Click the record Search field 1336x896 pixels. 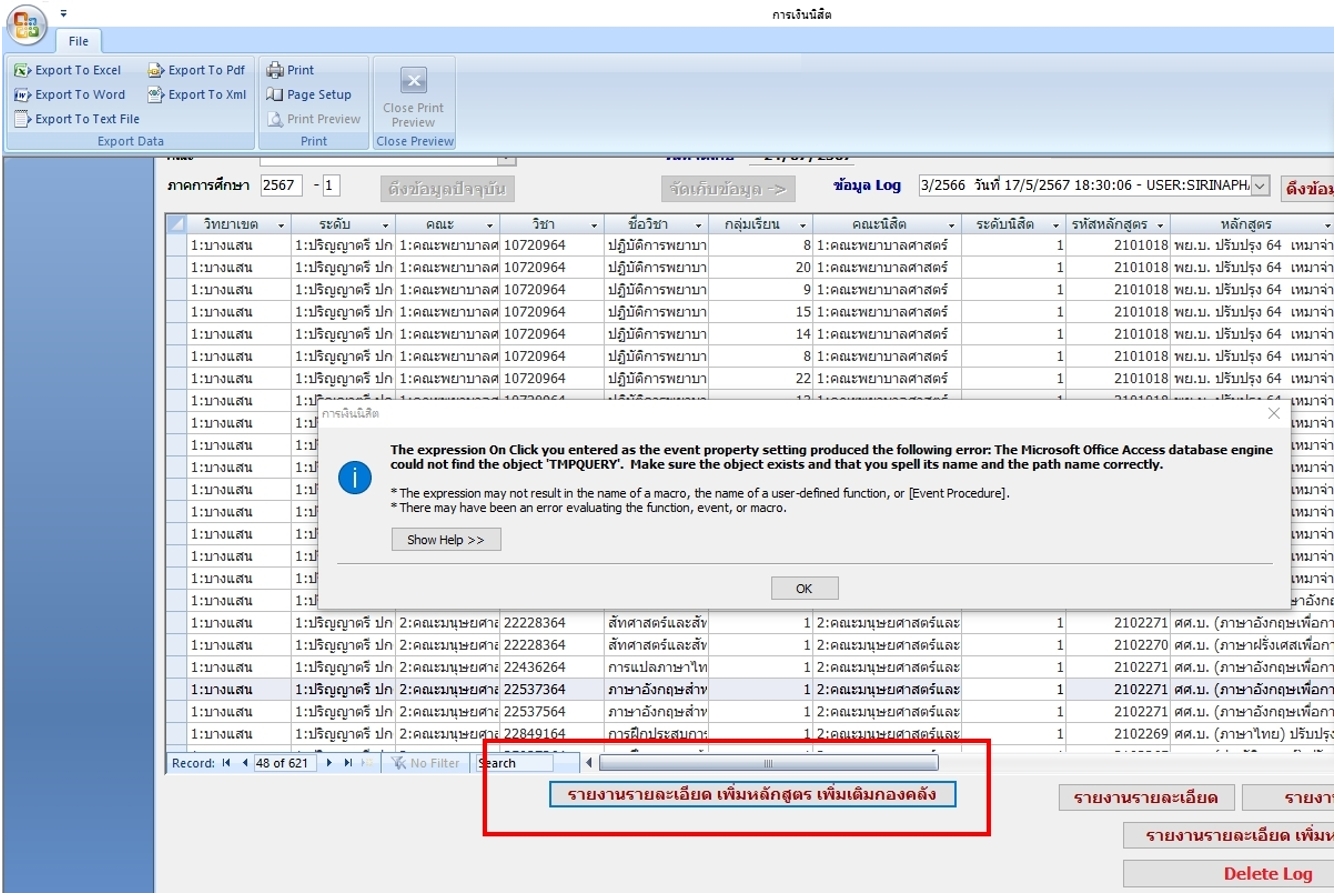click(x=514, y=763)
